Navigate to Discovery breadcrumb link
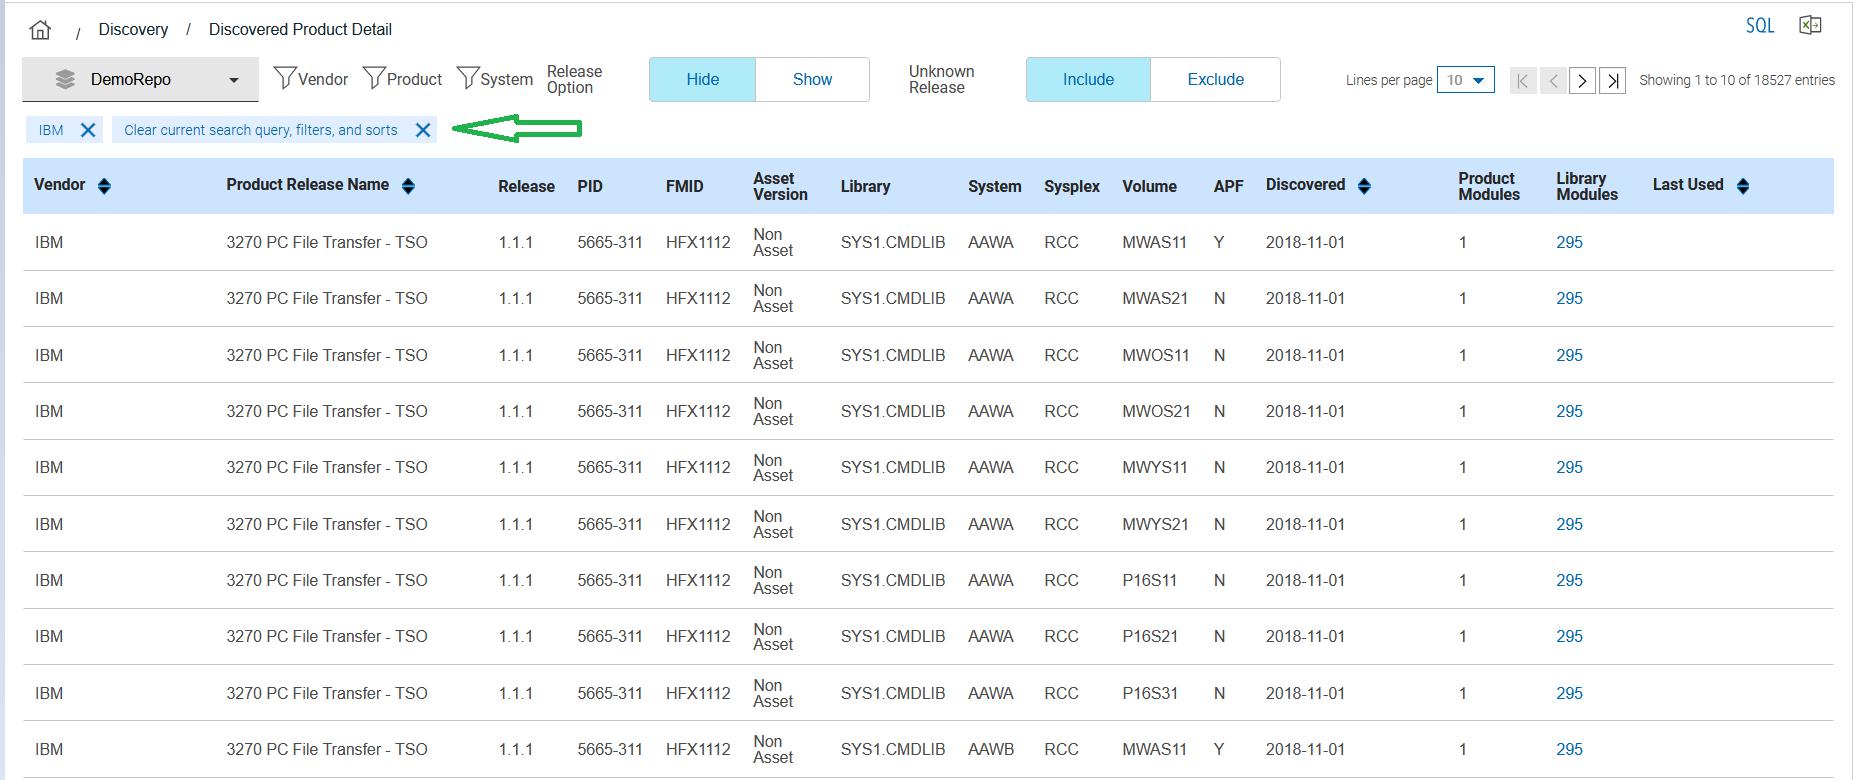This screenshot has width=1861, height=780. 133,30
